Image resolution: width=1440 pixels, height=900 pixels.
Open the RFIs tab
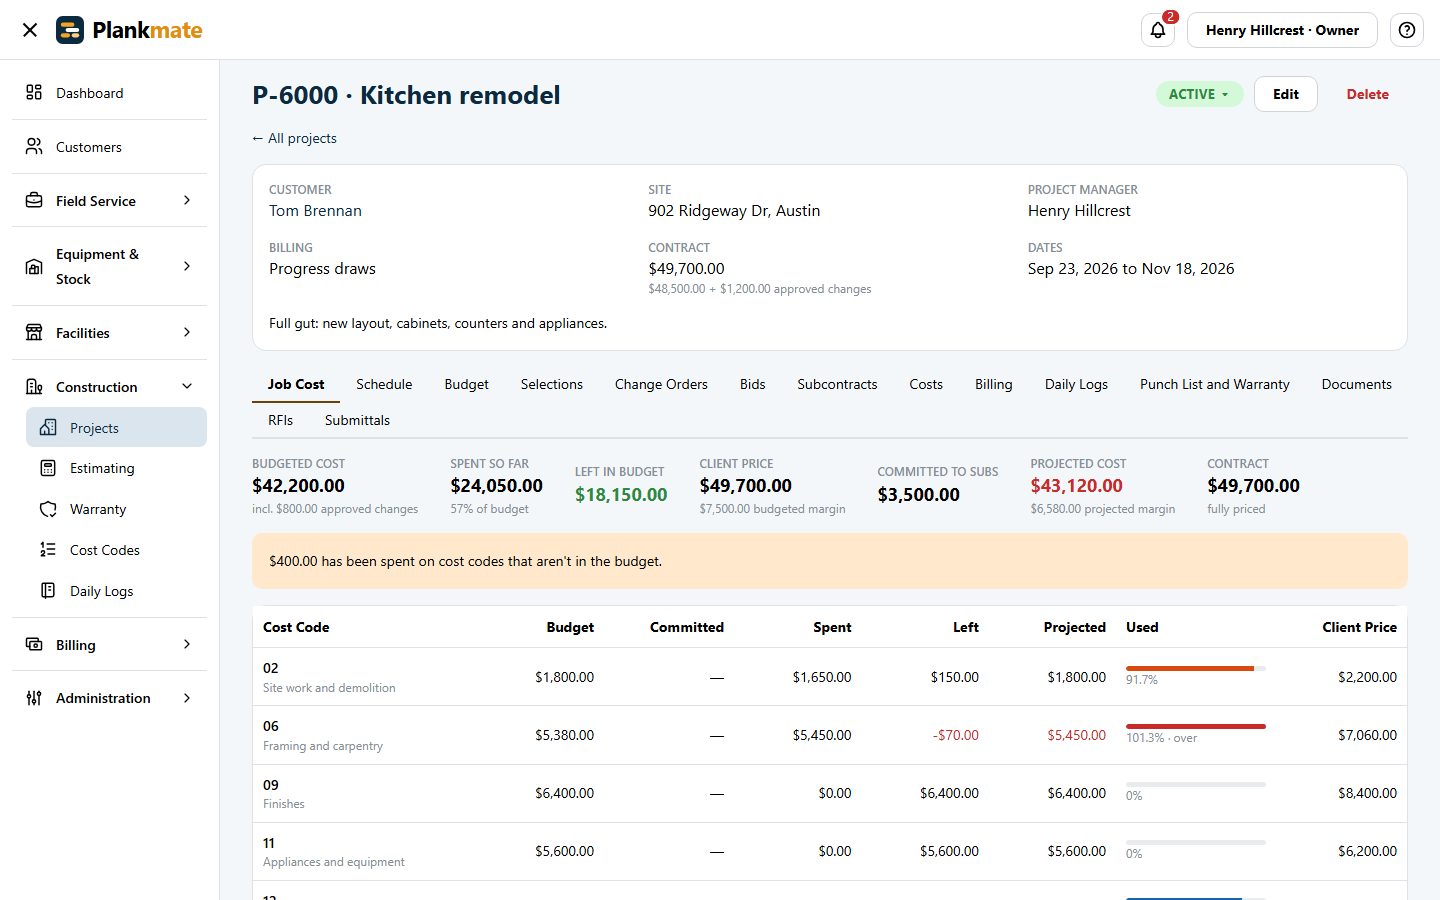click(280, 420)
